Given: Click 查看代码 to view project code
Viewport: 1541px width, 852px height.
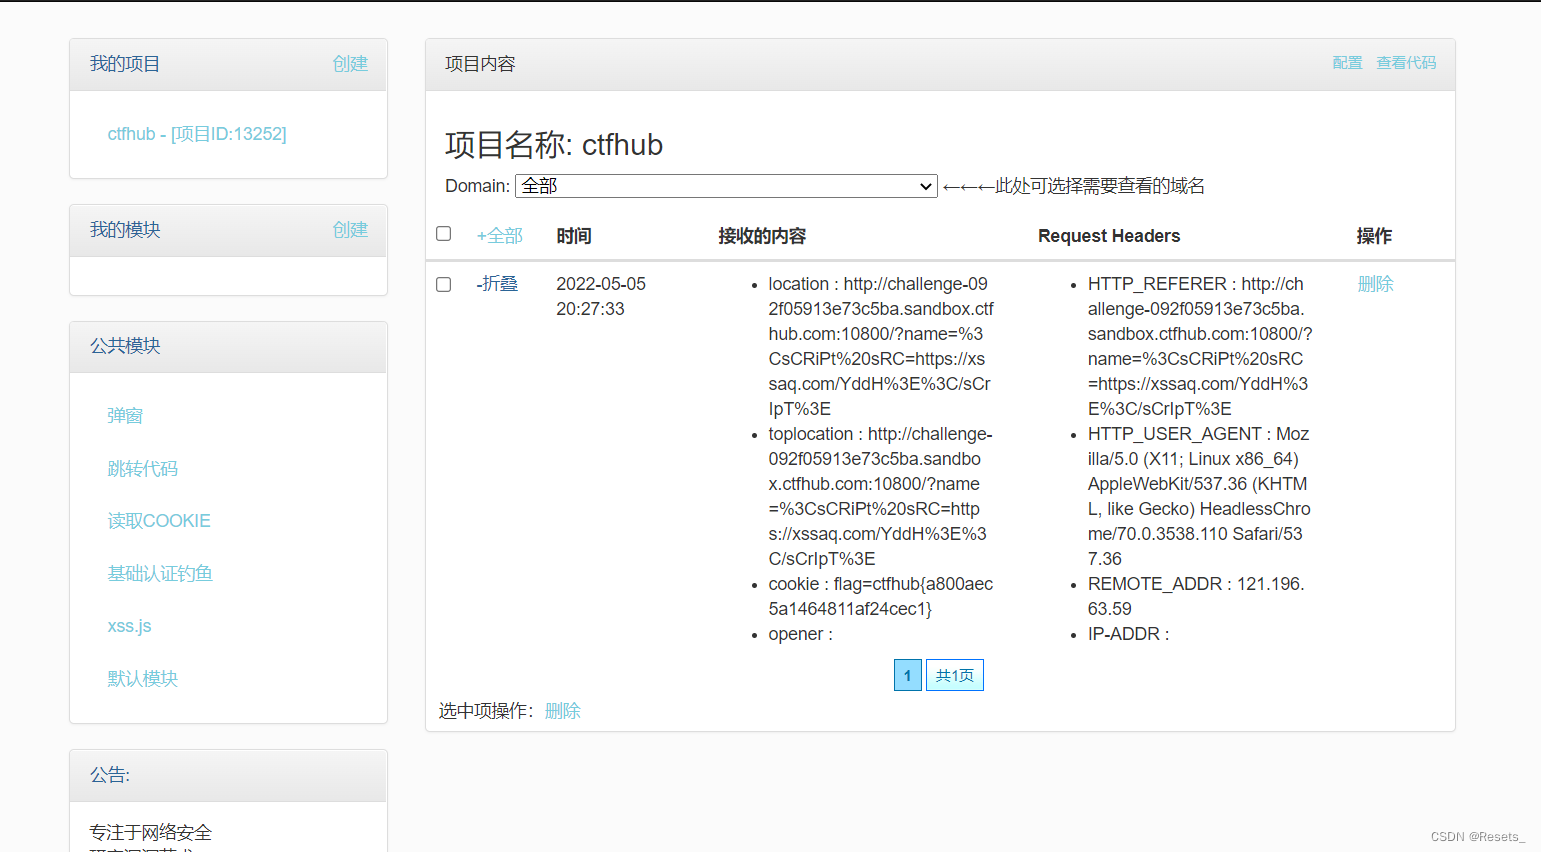Looking at the screenshot, I should click(1406, 63).
